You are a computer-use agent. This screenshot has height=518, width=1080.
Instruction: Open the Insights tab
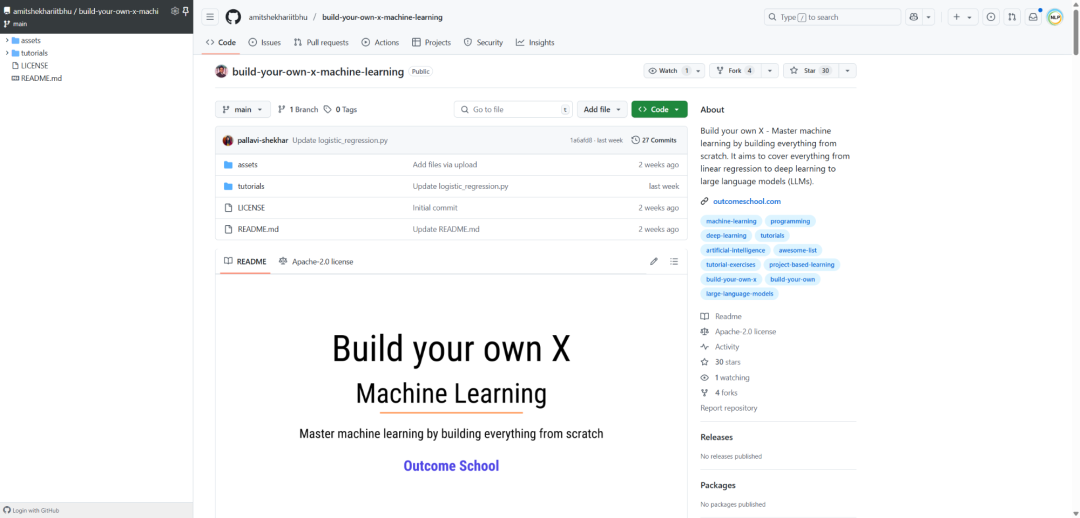point(535,42)
